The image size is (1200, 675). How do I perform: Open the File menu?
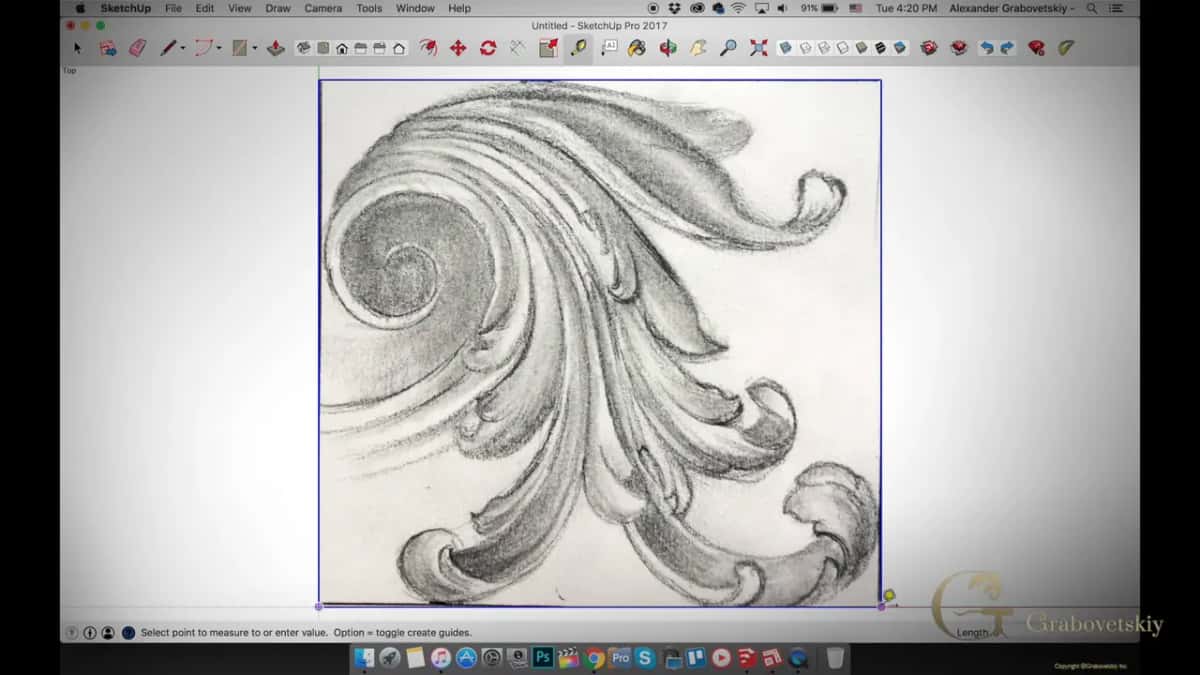(x=173, y=8)
